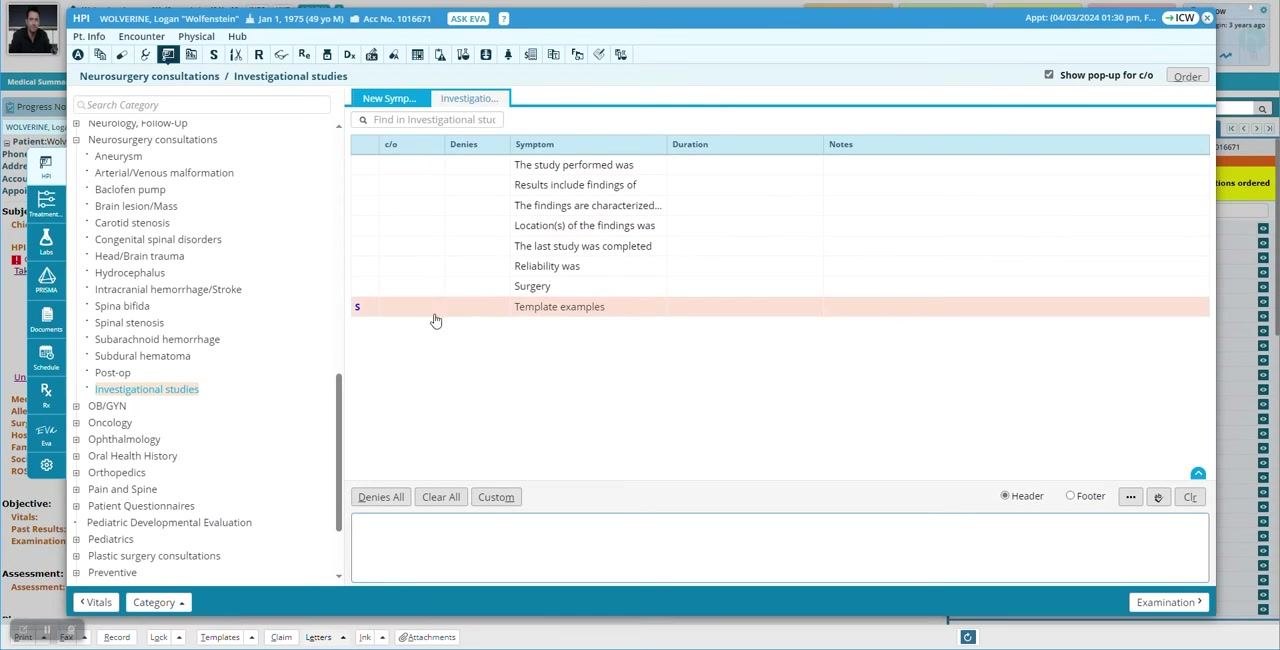This screenshot has width=1280, height=650.
Task: Open PRISMA in left sidebar
Action: 46,280
